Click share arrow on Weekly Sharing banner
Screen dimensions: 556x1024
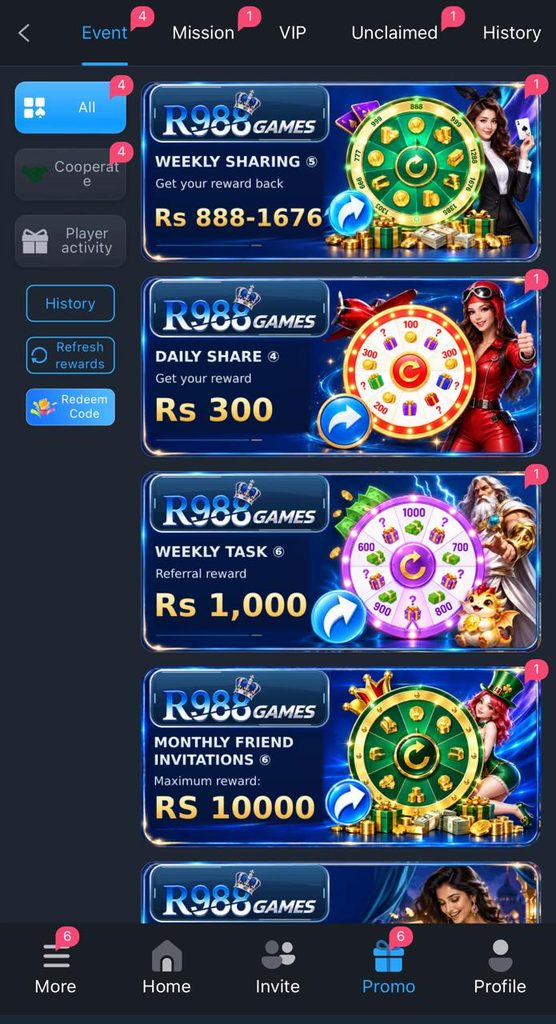click(351, 213)
